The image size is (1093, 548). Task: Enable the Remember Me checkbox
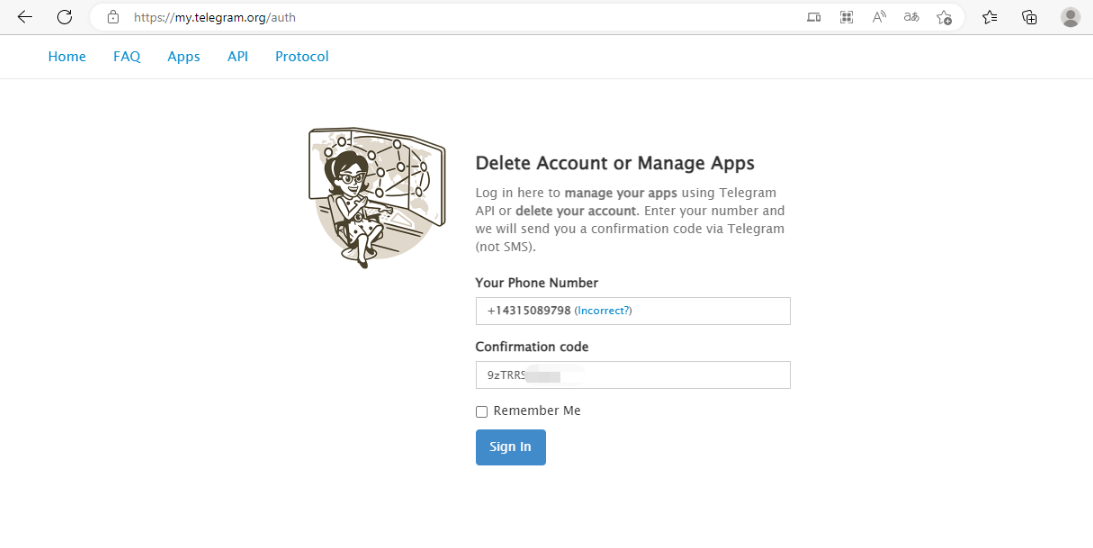pyautogui.click(x=482, y=412)
